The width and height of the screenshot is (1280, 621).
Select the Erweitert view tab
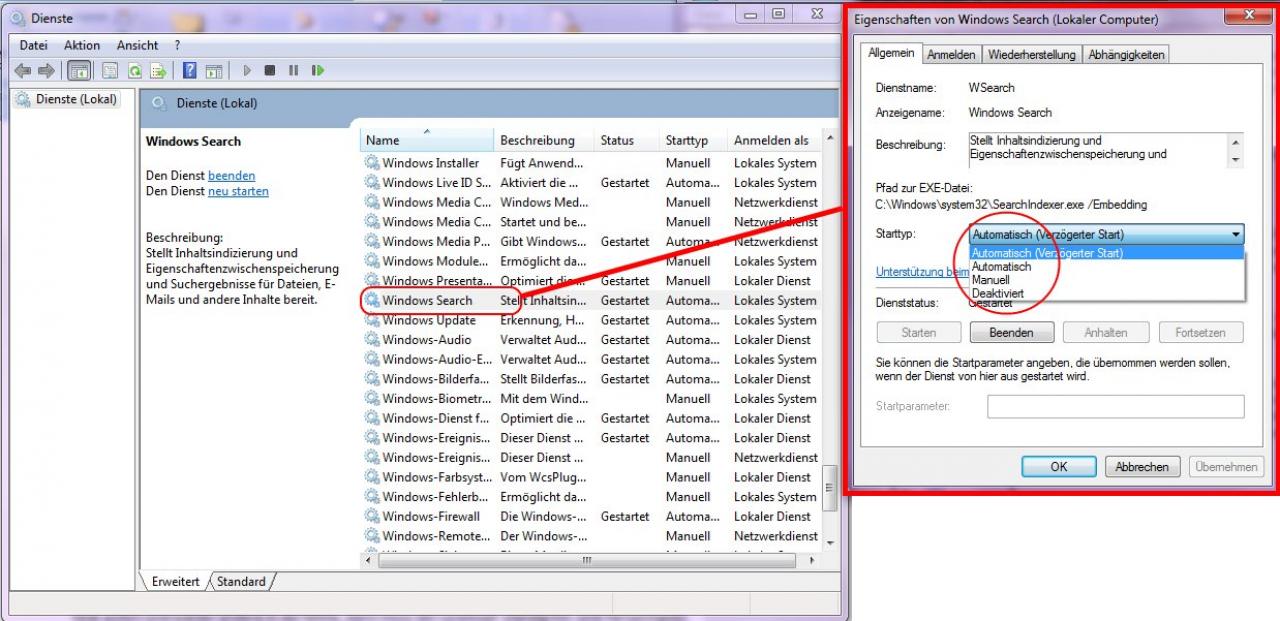point(175,581)
